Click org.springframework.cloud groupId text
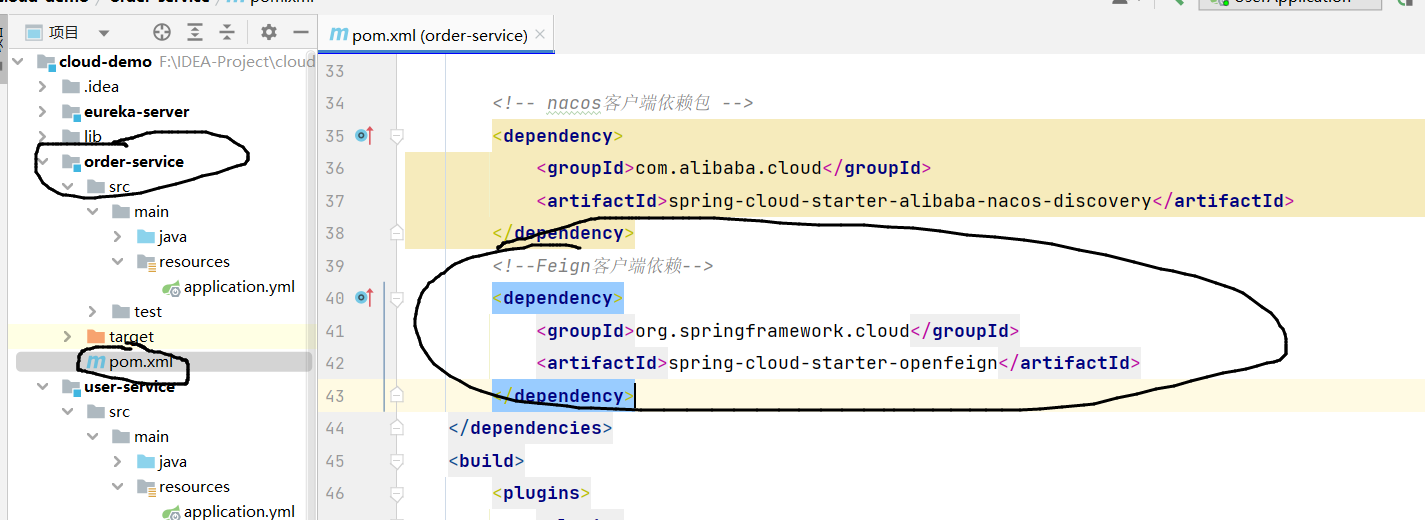 (773, 331)
